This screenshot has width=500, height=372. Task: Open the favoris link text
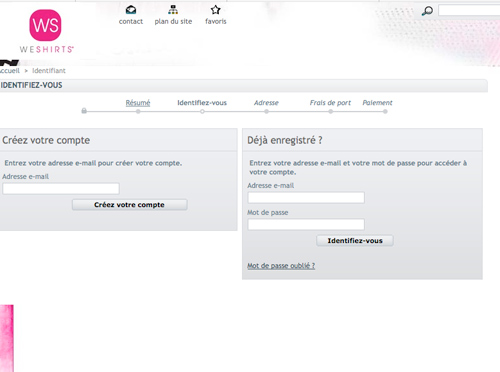point(216,21)
